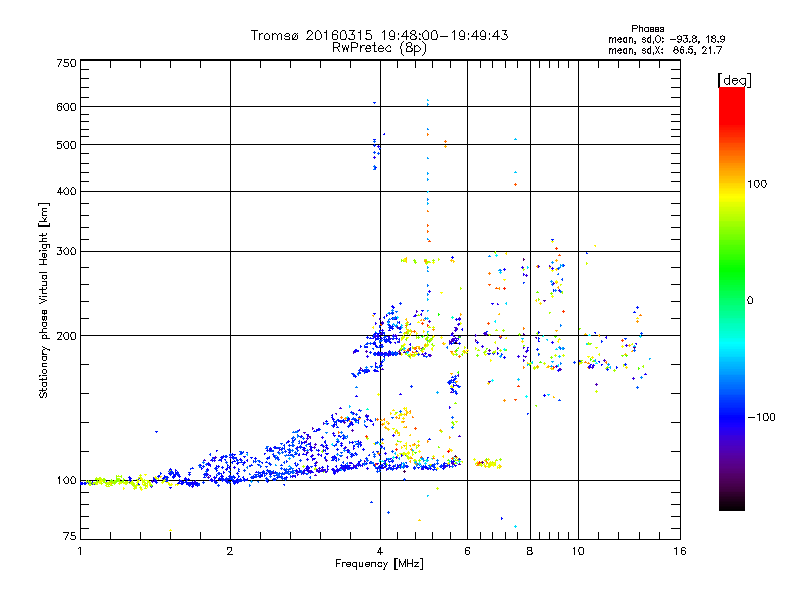The height and width of the screenshot is (600, 800).
Task: Click the 'mean, sd,O: -93.8, 18.9' statistic
Action: (666, 39)
